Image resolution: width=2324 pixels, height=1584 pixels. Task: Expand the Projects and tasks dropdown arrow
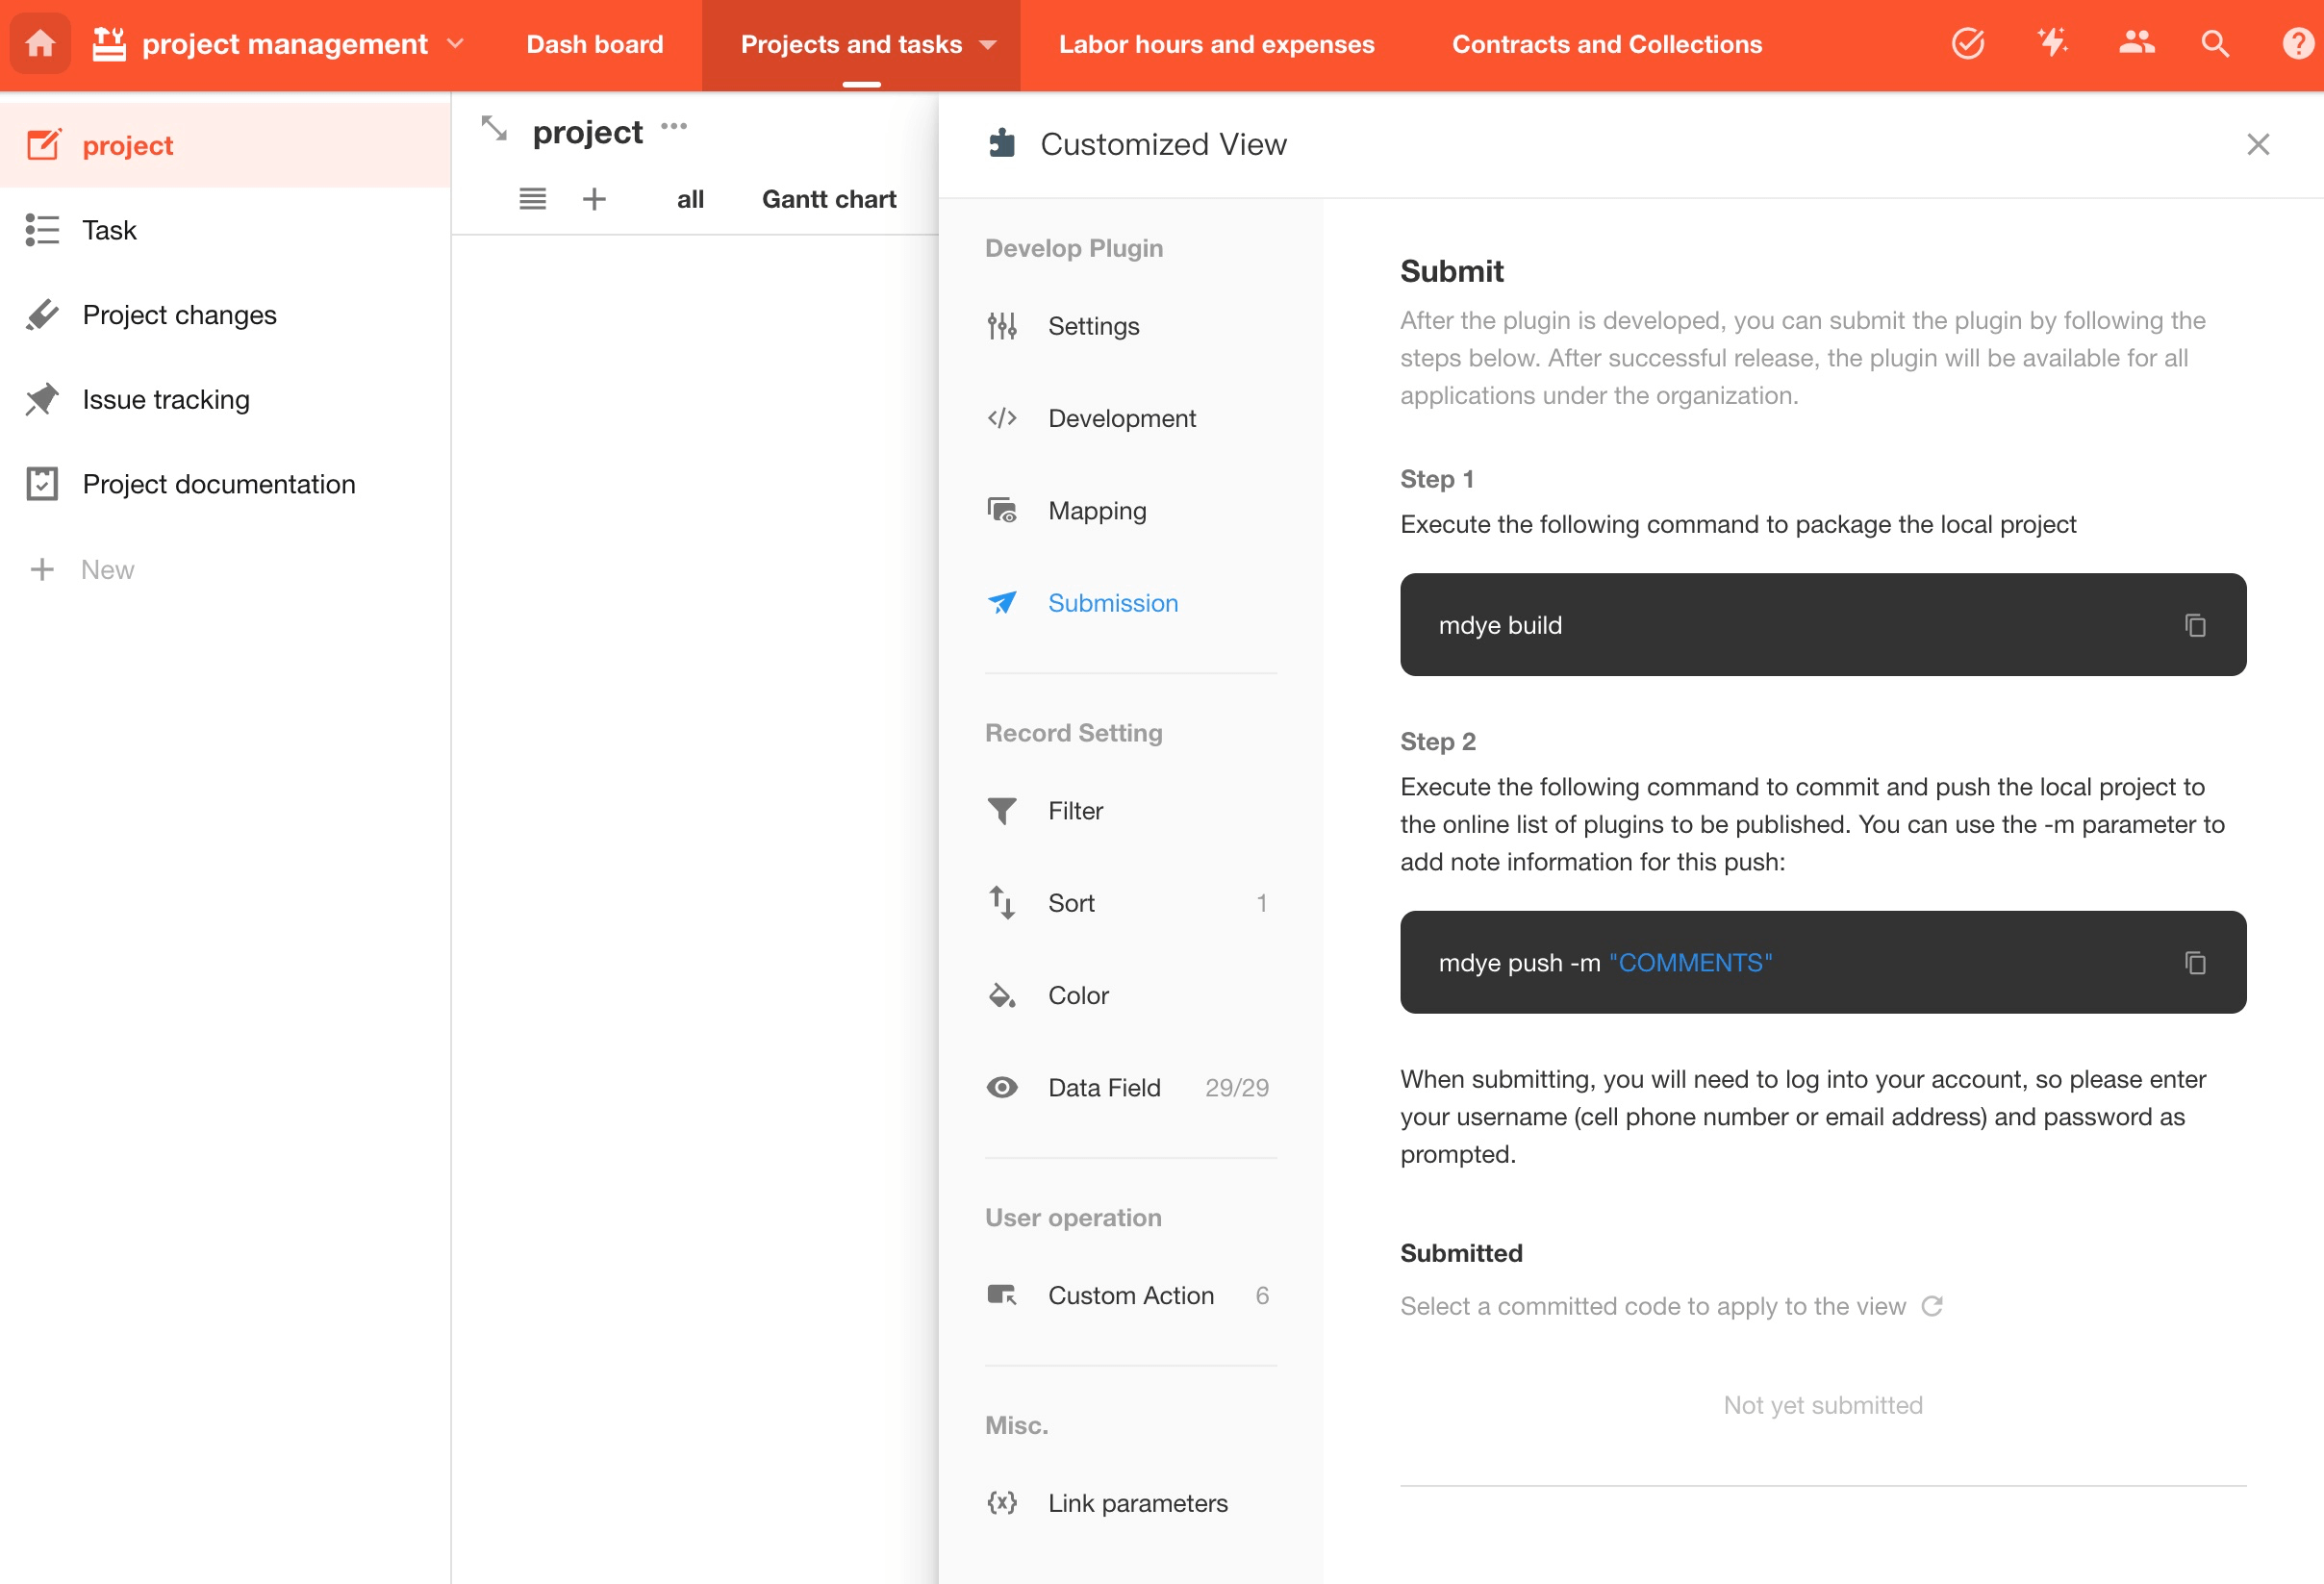point(988,45)
